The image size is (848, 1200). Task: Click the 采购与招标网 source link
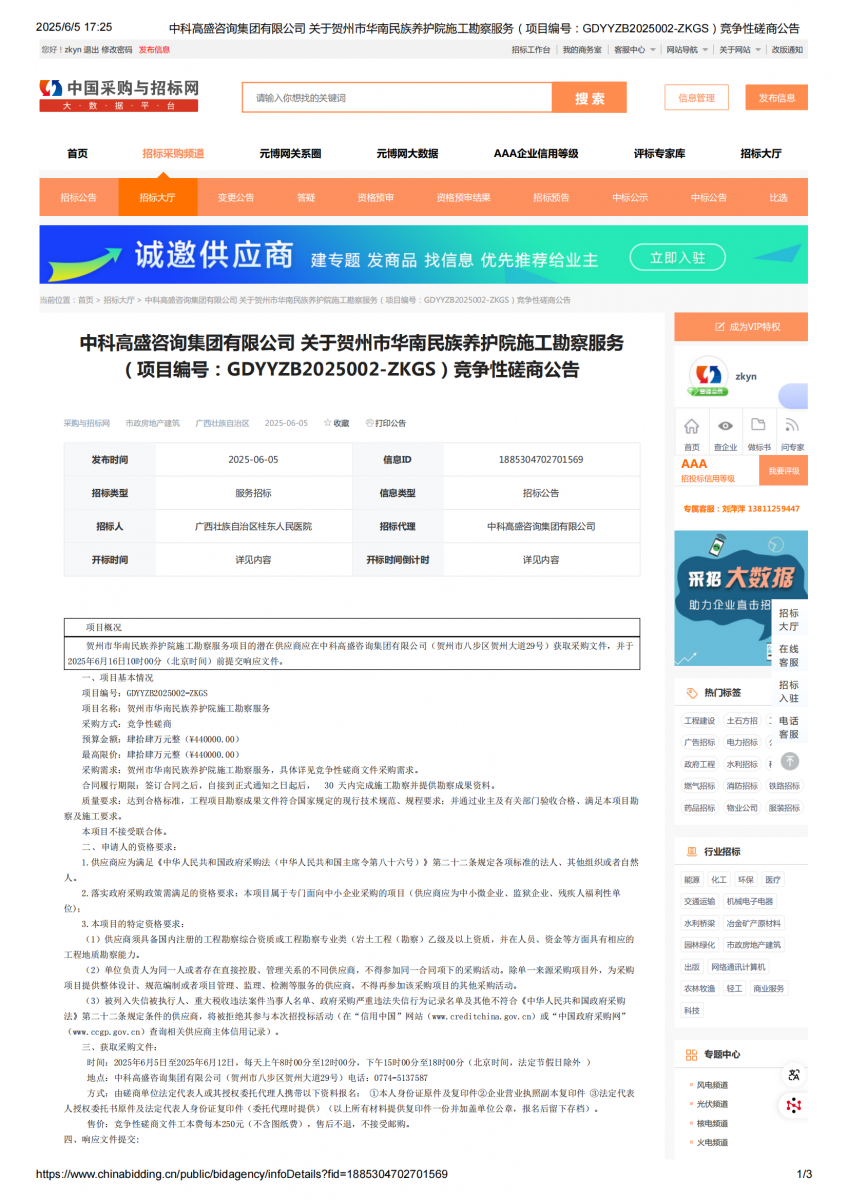click(87, 424)
